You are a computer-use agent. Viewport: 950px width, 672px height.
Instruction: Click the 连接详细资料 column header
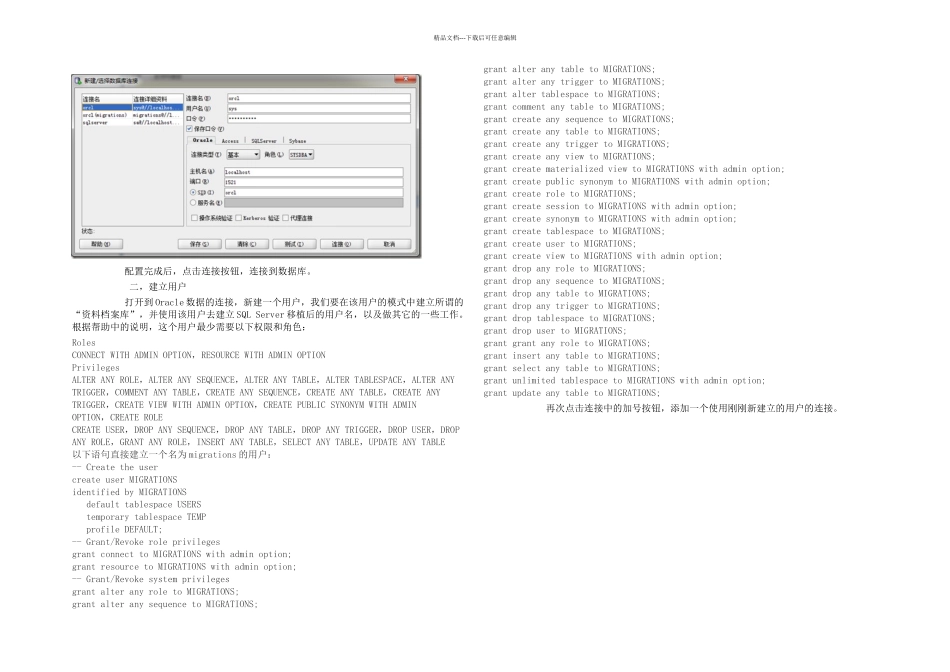point(158,99)
